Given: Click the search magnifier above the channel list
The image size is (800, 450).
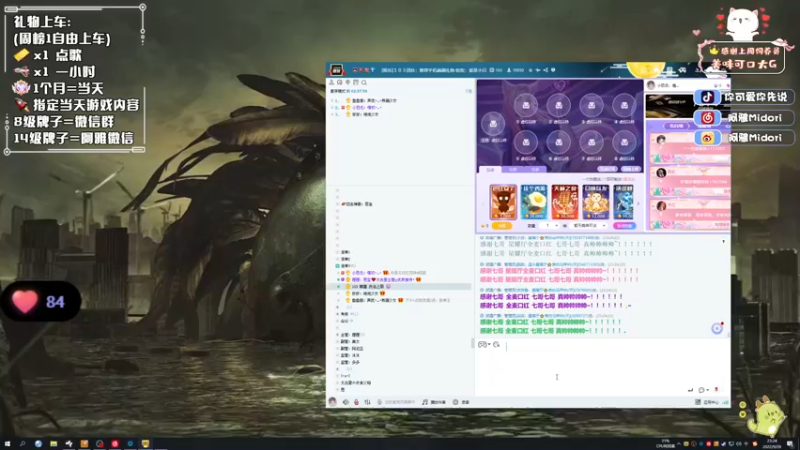Looking at the screenshot, I should point(364,82).
